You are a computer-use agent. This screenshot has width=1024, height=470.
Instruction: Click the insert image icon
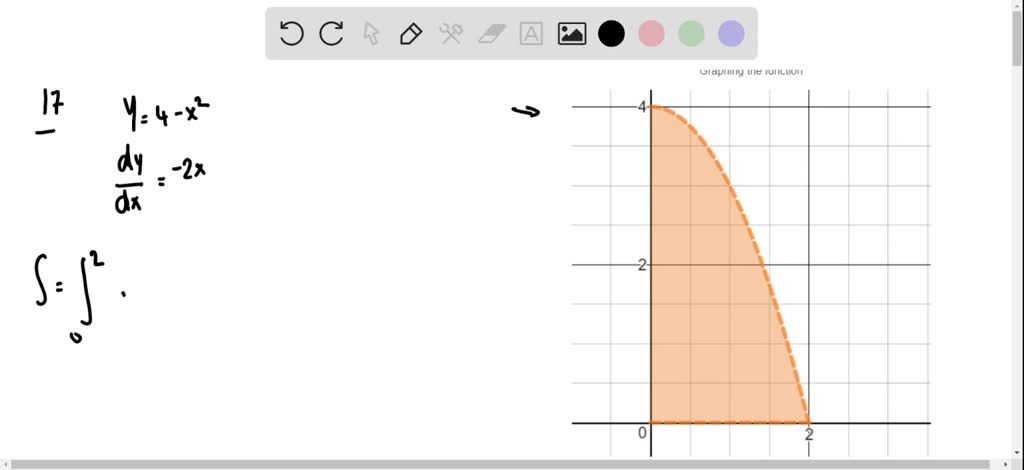coord(571,33)
